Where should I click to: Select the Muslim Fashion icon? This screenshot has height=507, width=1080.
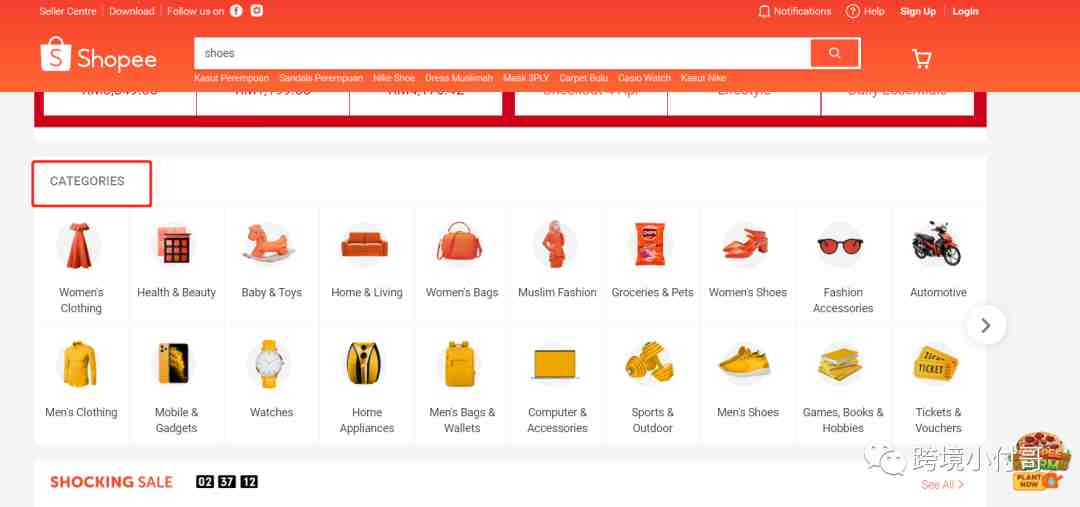[555, 245]
